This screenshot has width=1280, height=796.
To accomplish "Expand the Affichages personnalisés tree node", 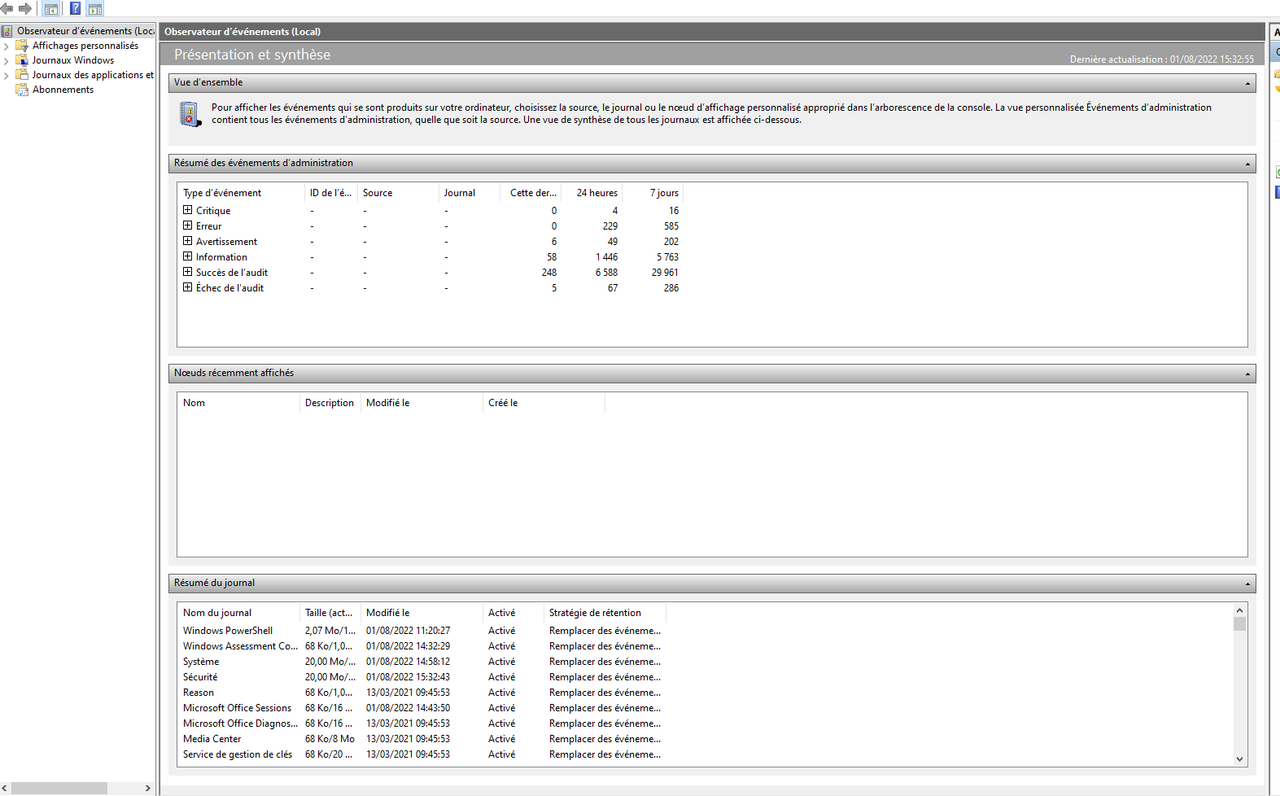I will [x=6, y=46].
